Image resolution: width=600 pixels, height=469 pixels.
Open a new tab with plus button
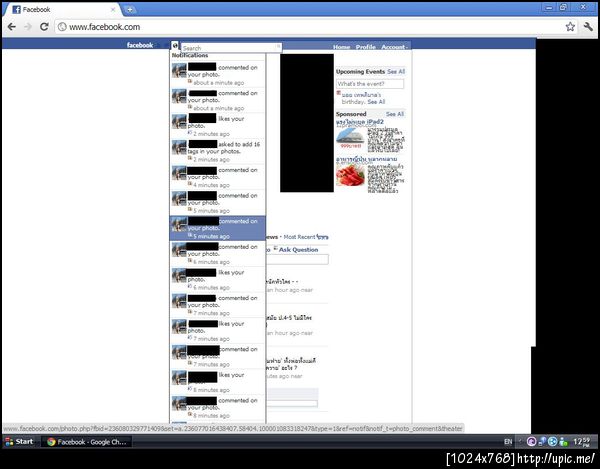pos(129,10)
